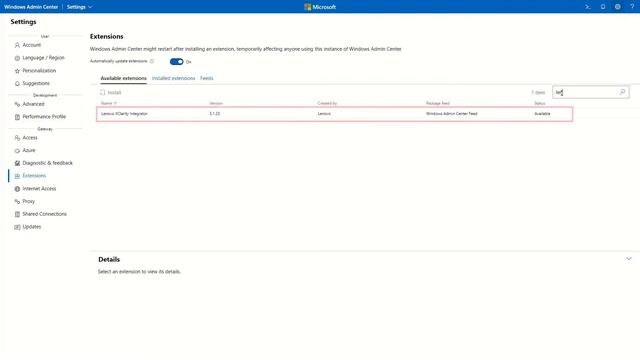Open Proxy settings
Viewport: 640px width, 360px height.
[29, 201]
